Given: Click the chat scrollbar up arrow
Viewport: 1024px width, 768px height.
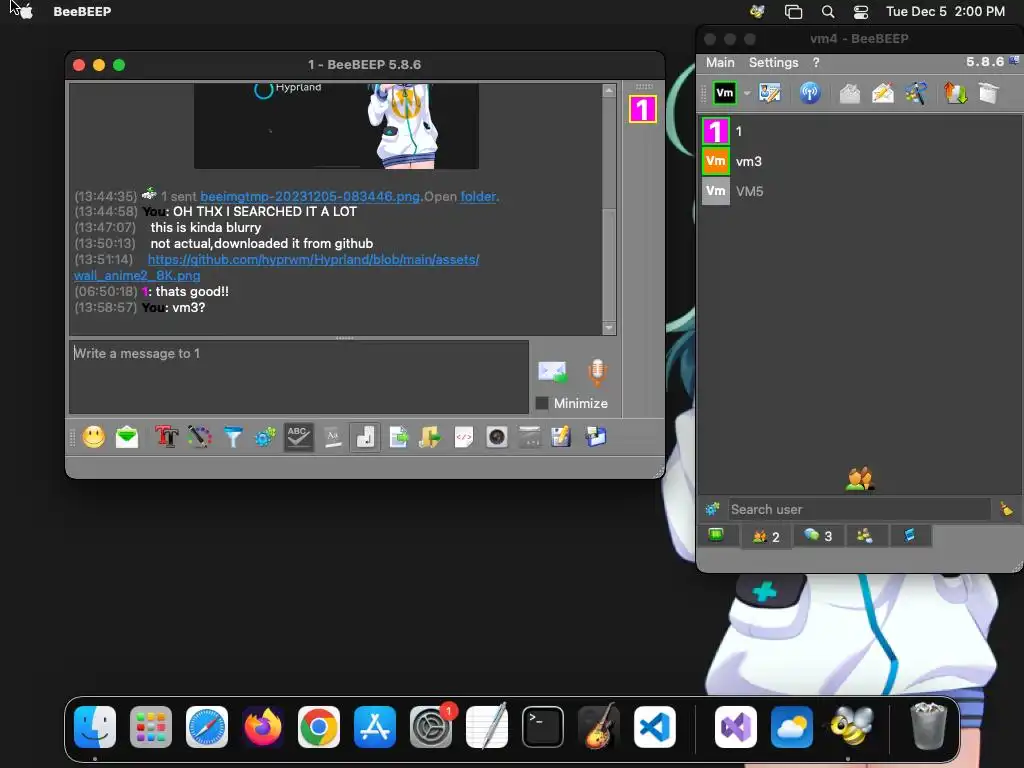Looking at the screenshot, I should 609,90.
